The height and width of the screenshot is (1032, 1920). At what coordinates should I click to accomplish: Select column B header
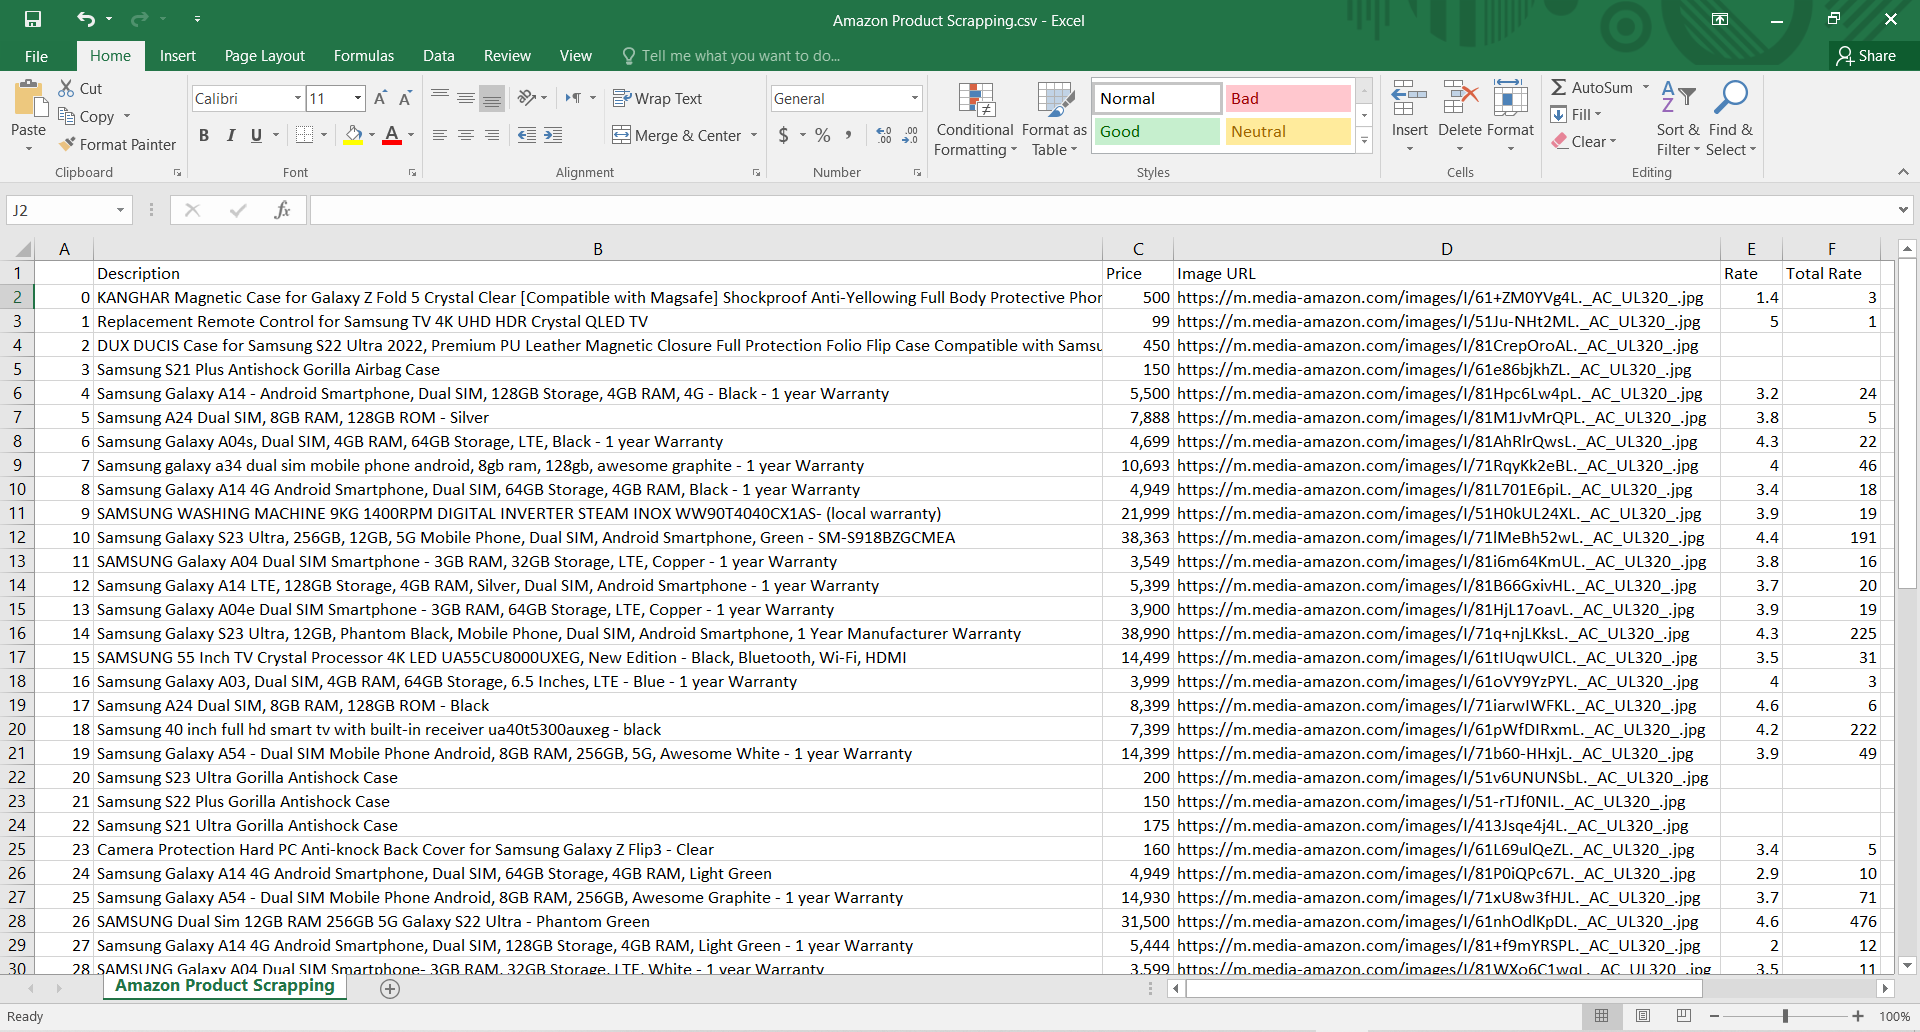click(598, 249)
